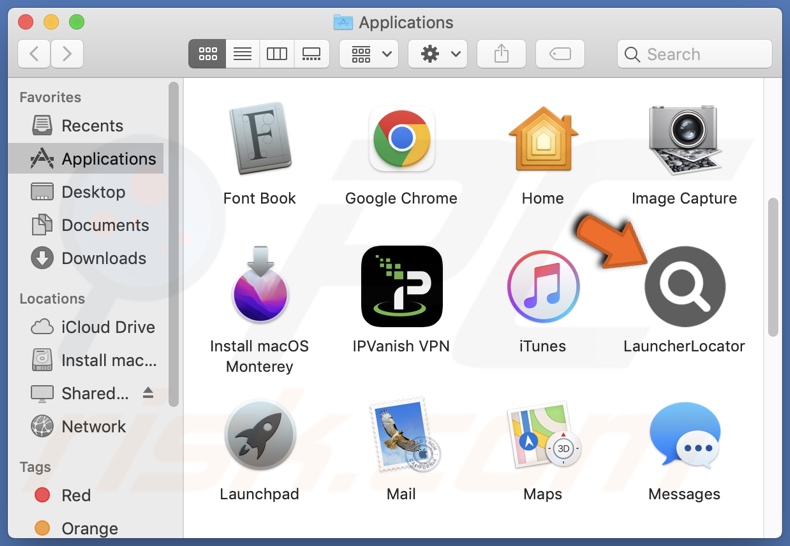
Task: Click the sidebar scrollbar
Action: [x=173, y=244]
